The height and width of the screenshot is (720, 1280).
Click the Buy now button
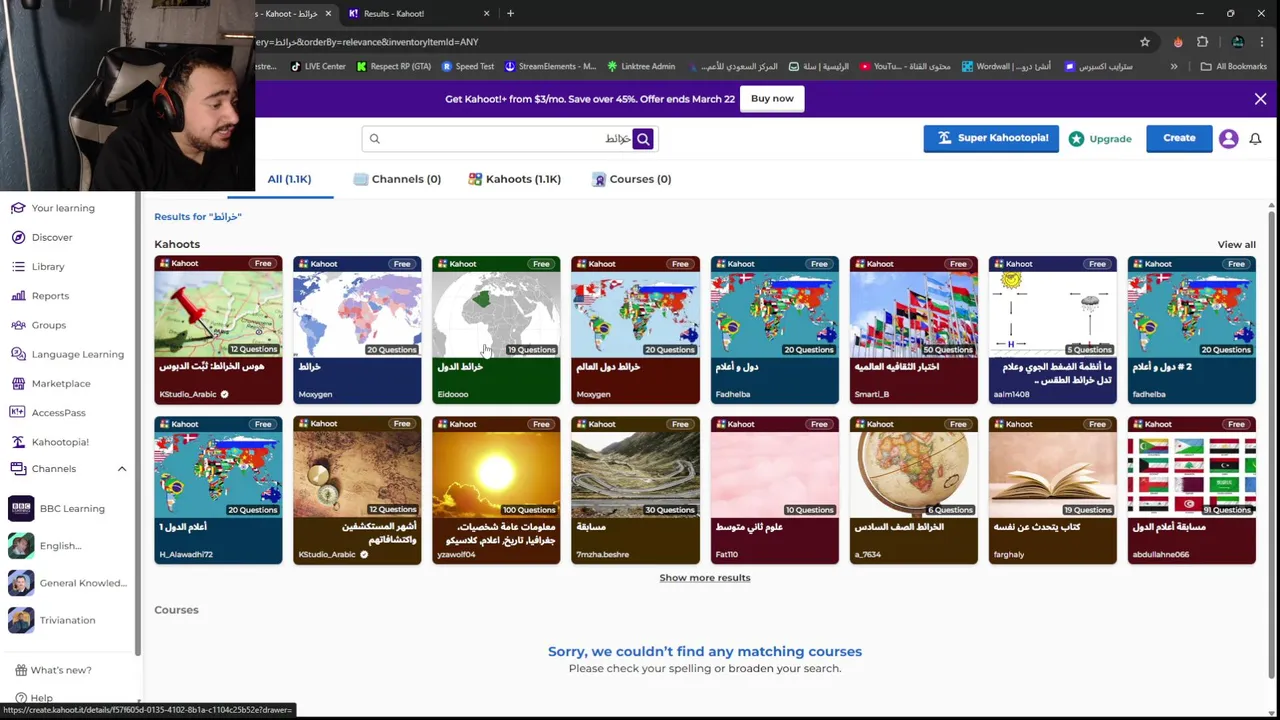772,99
